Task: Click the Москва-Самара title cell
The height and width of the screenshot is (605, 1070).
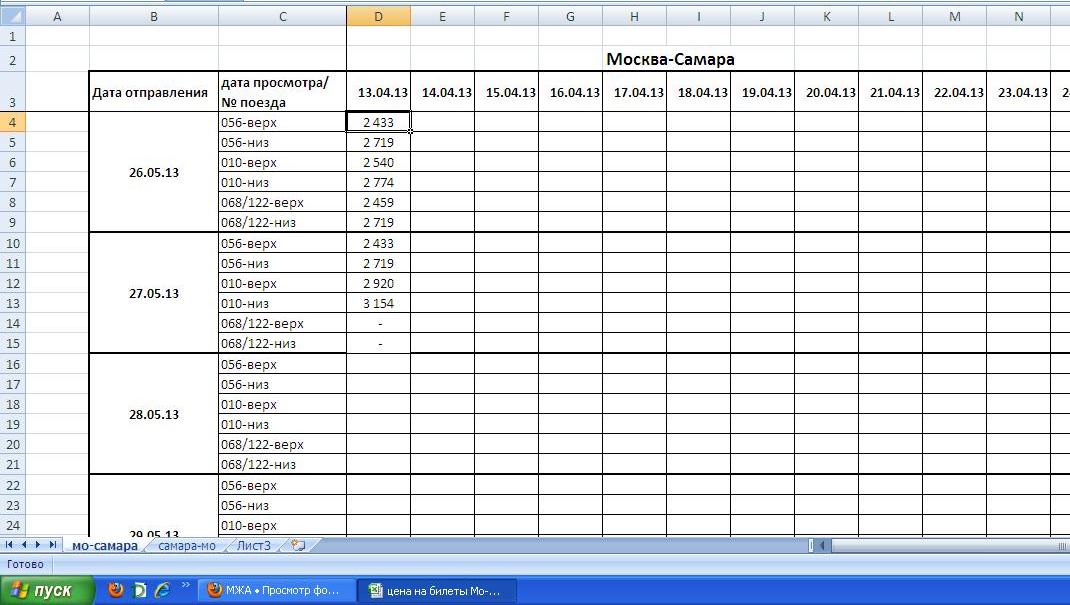Action: tap(670, 59)
